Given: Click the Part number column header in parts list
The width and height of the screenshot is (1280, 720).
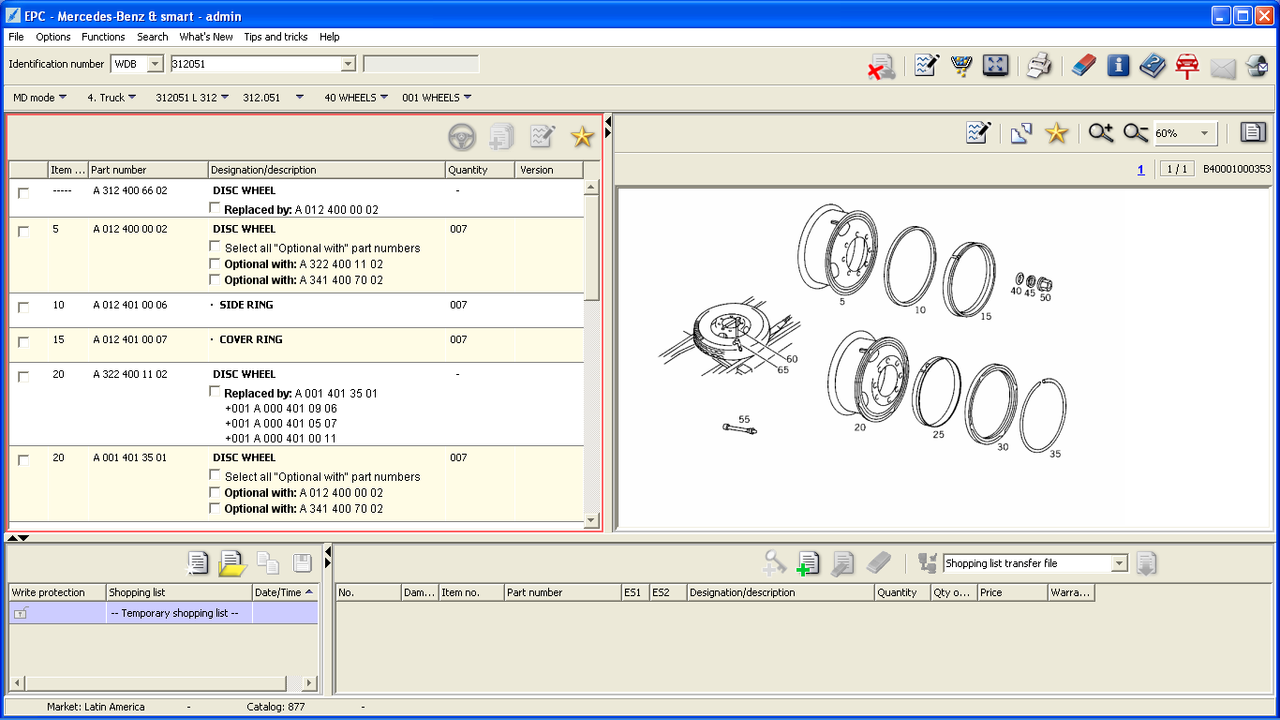Looking at the screenshot, I should tap(148, 170).
